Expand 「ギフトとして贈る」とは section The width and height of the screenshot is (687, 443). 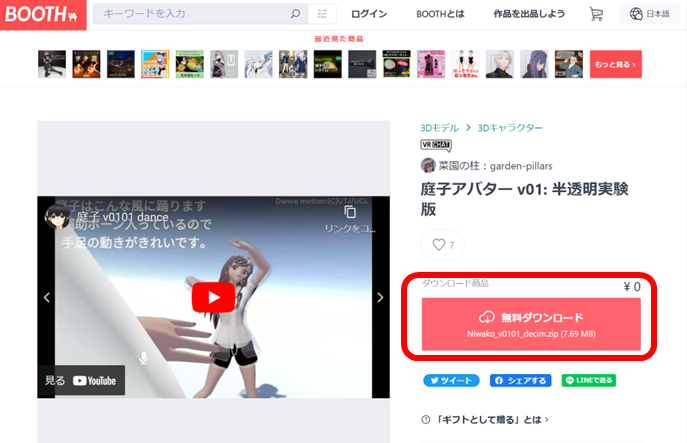pyautogui.click(x=486, y=419)
